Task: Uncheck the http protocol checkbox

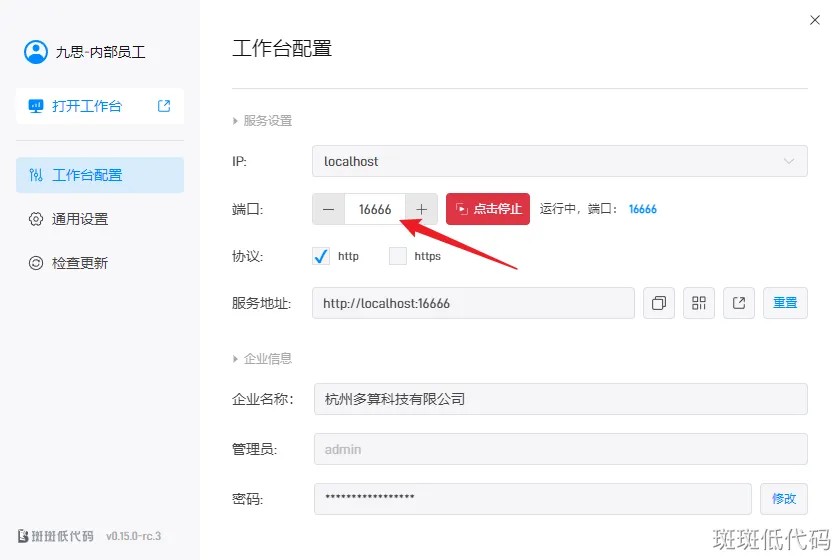Action: click(321, 256)
